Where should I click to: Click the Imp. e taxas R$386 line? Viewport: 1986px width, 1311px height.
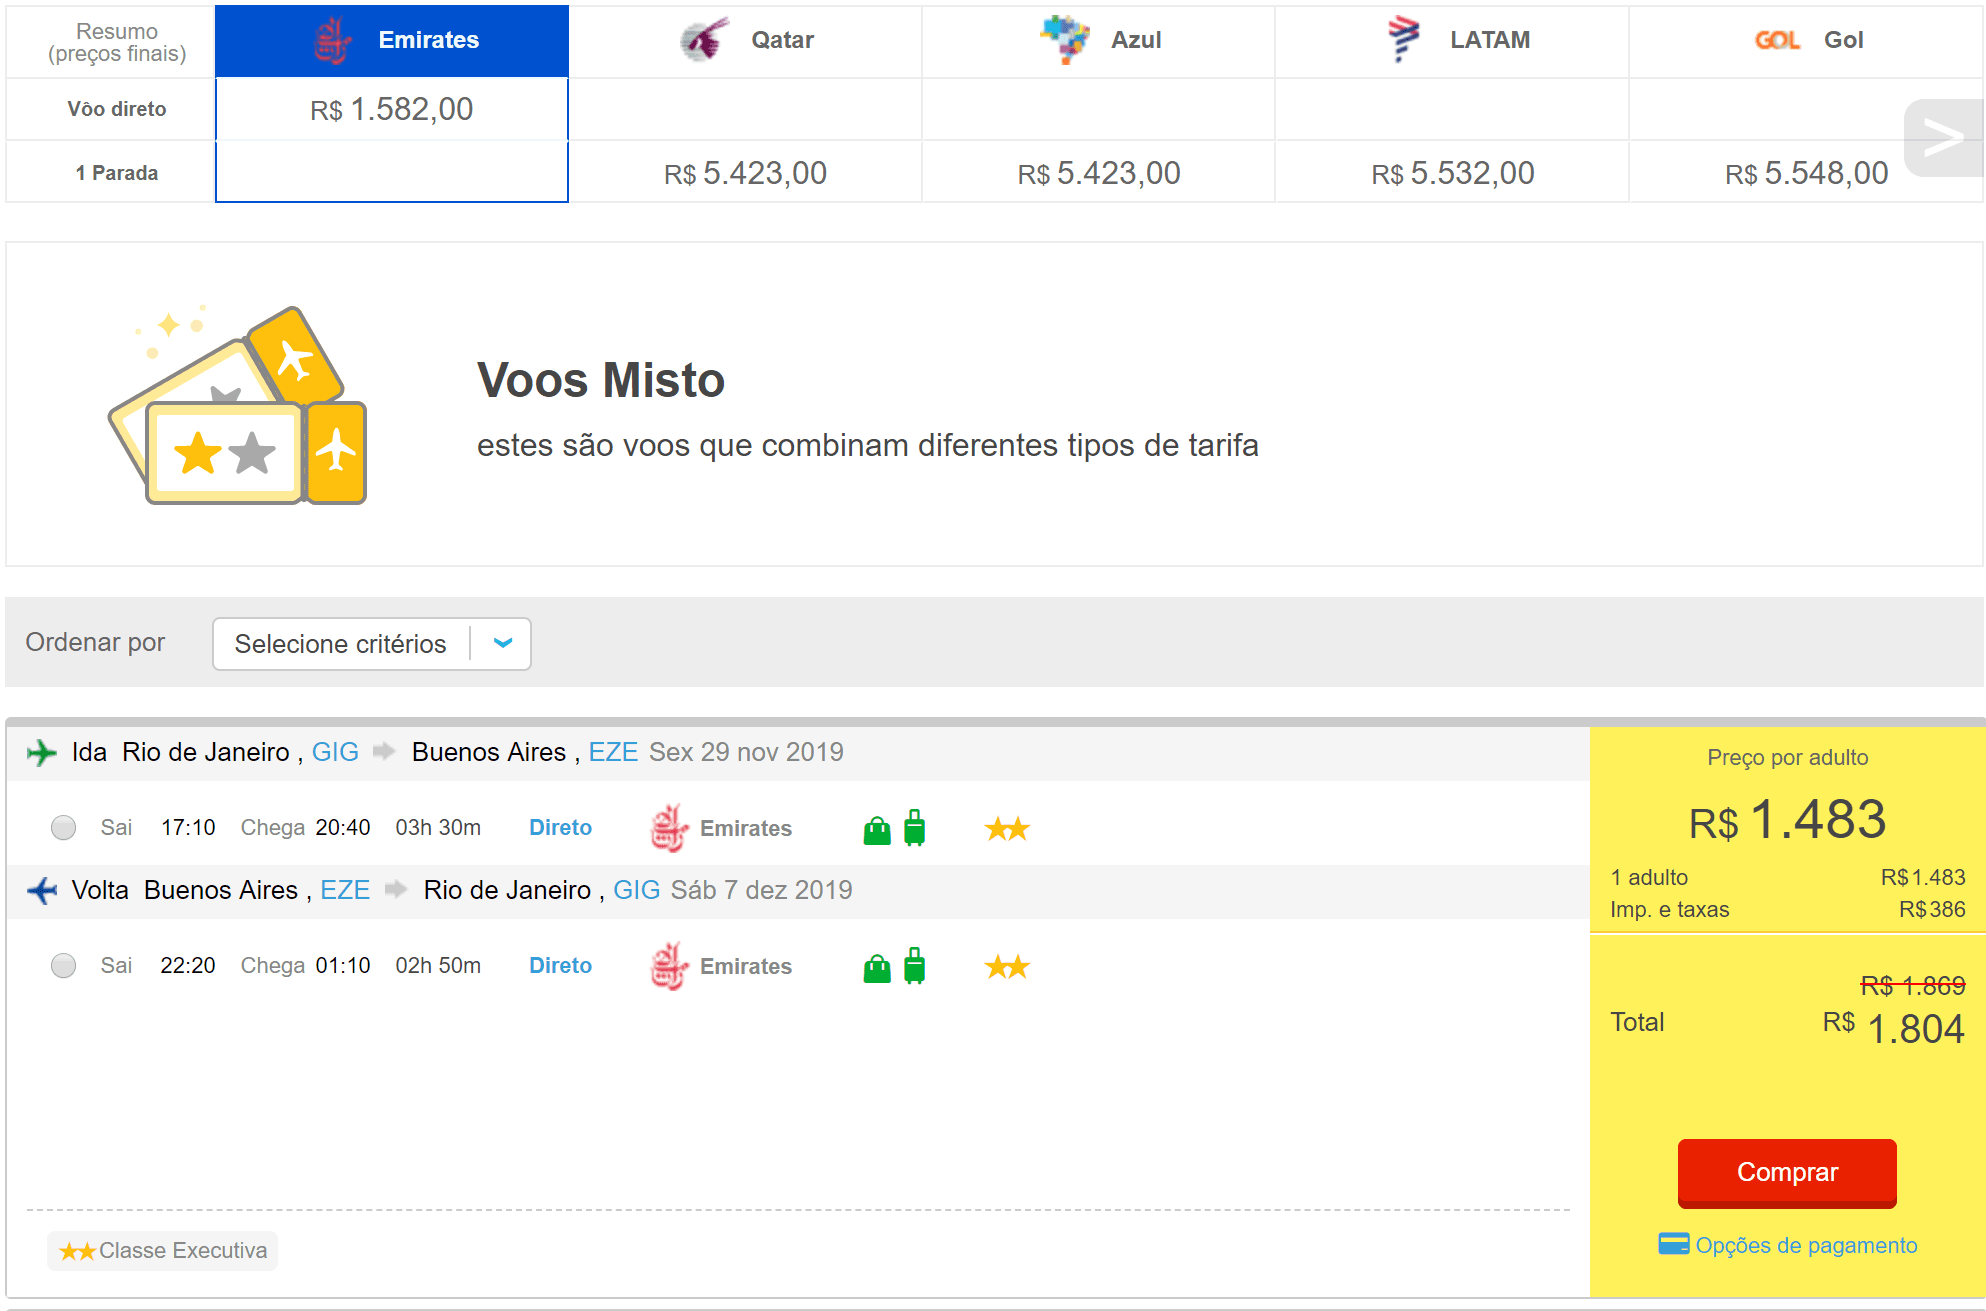coord(1787,910)
